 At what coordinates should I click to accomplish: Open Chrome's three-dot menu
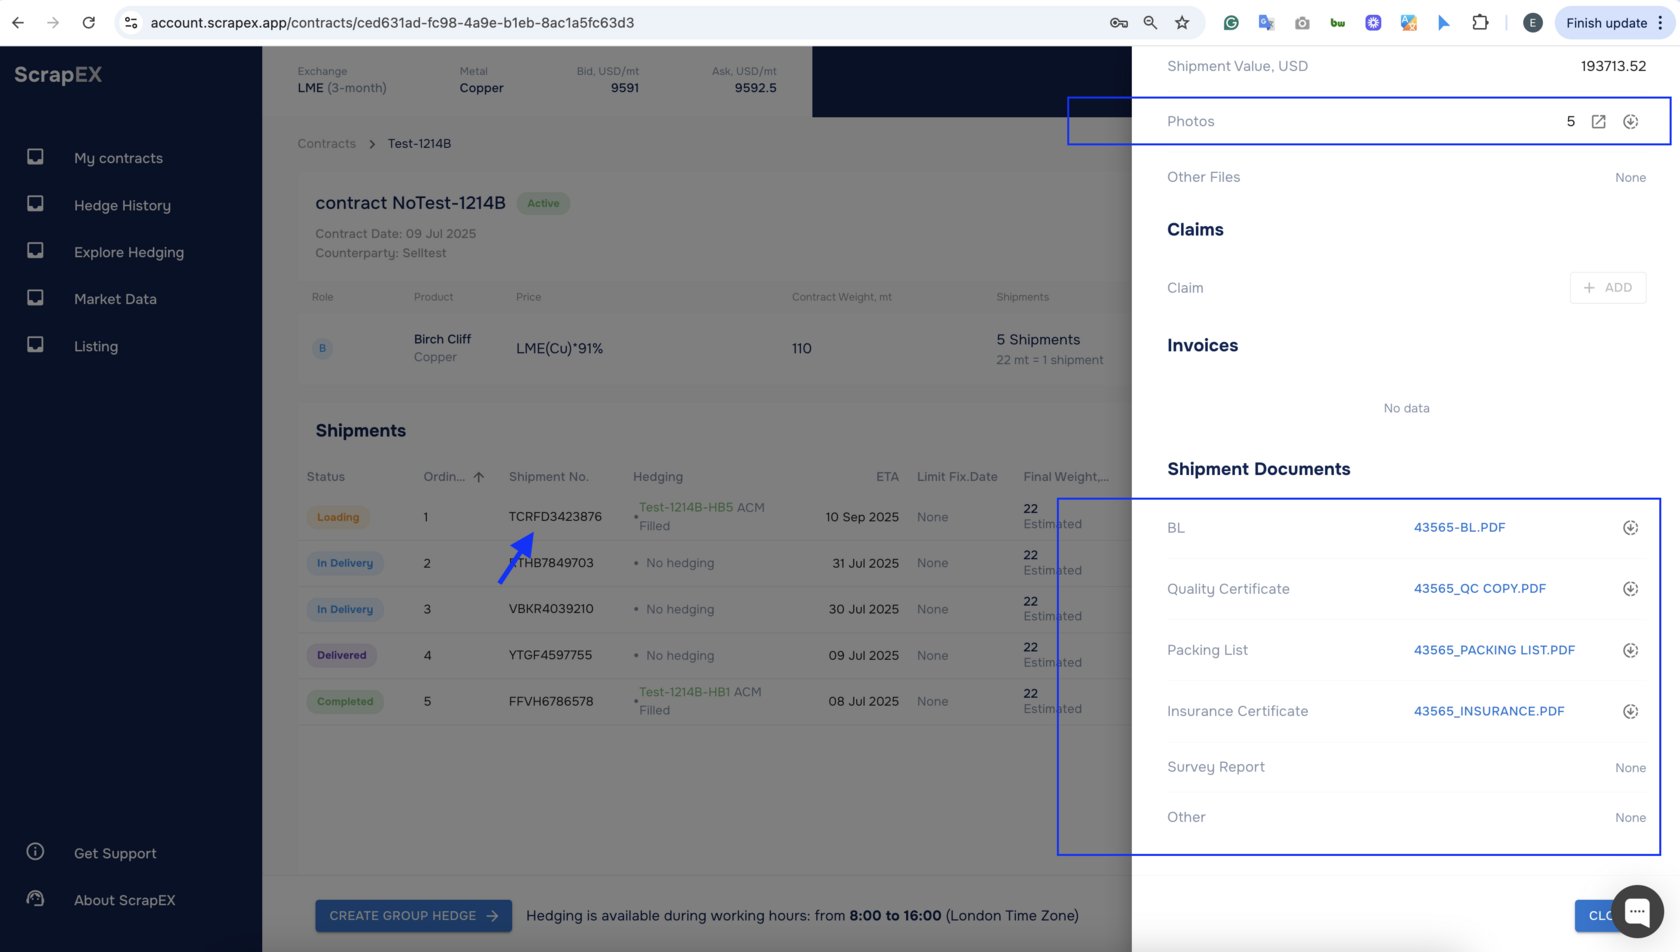tap(1661, 23)
